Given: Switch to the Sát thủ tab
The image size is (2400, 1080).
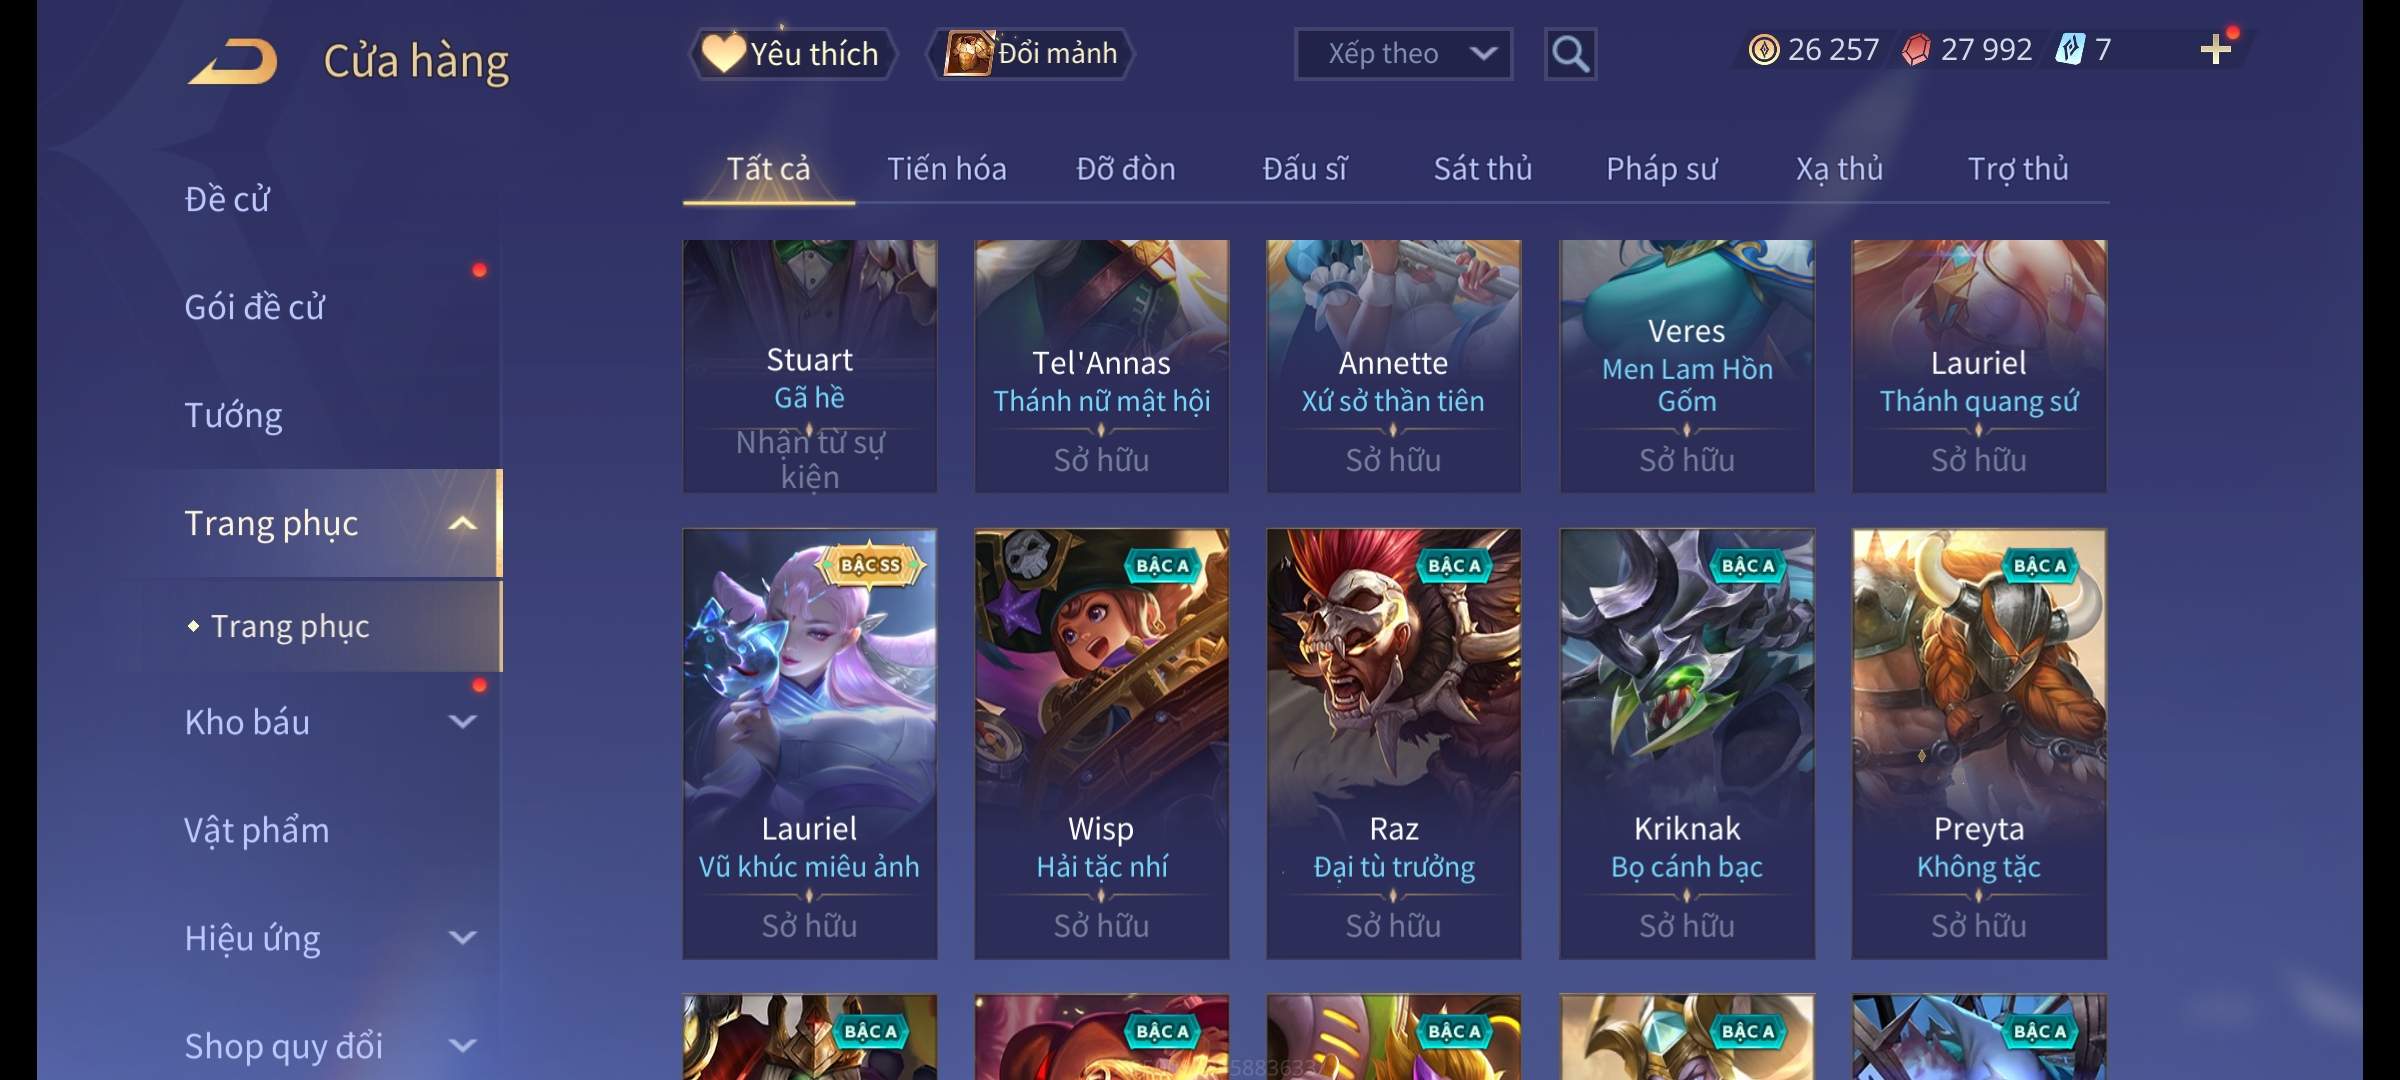Looking at the screenshot, I should (x=1482, y=169).
